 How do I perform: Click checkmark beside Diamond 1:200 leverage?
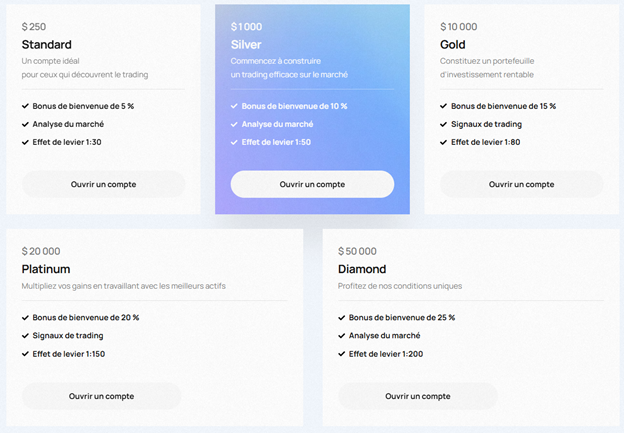tap(342, 354)
